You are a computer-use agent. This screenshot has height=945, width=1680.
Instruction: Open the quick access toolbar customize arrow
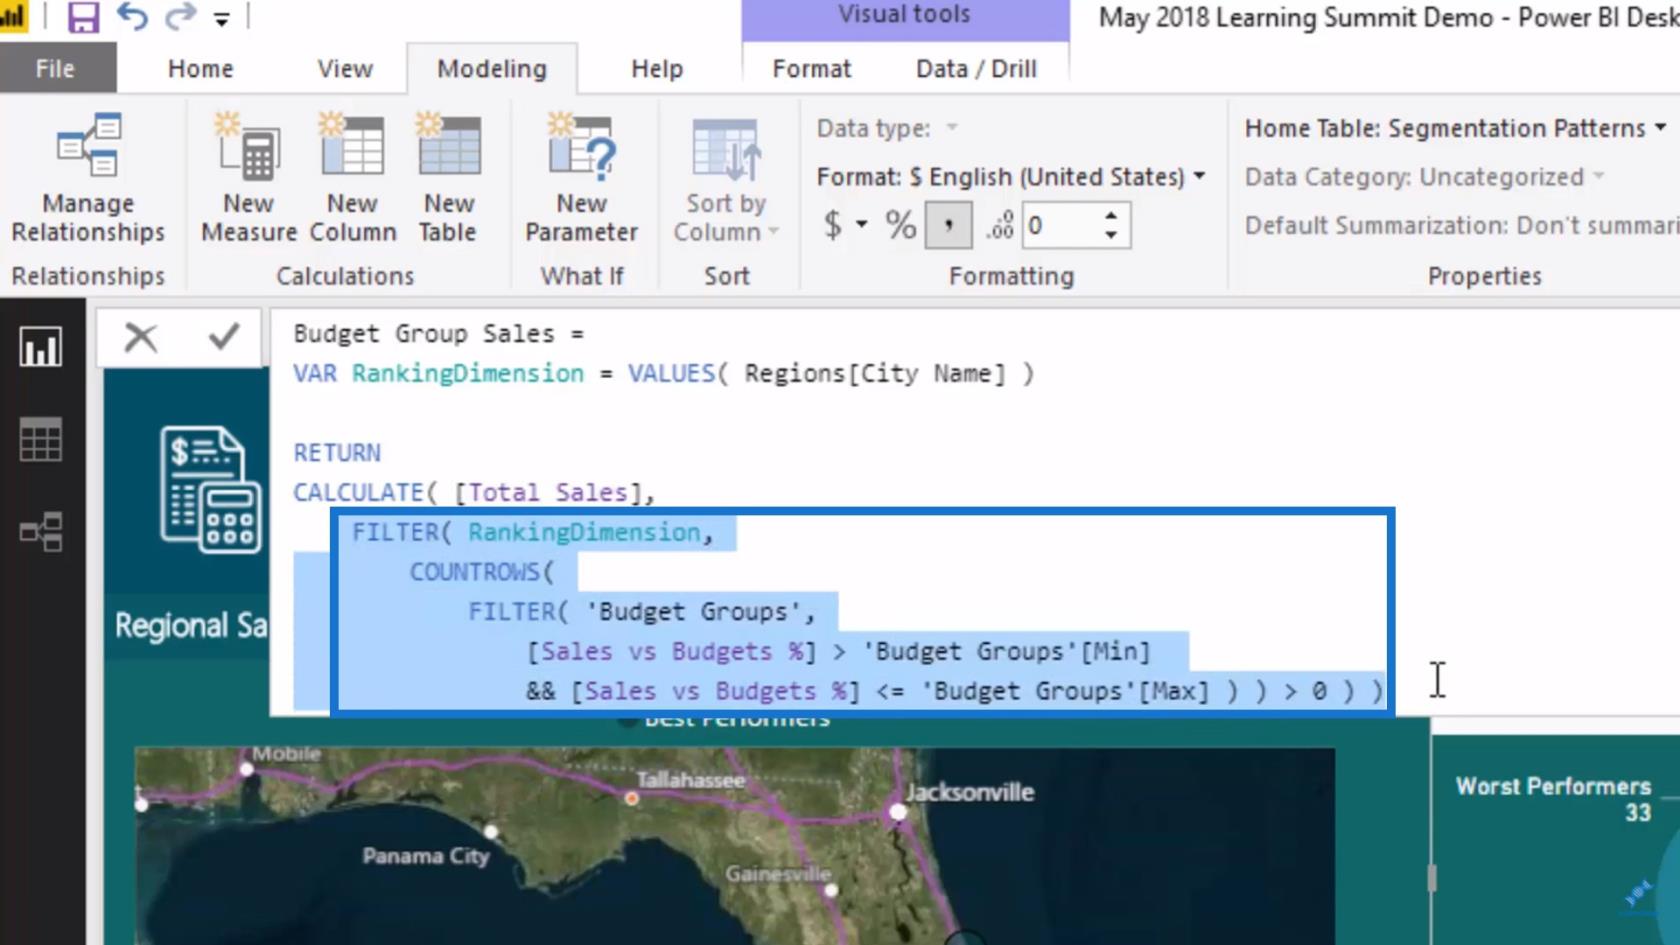pyautogui.click(x=221, y=19)
